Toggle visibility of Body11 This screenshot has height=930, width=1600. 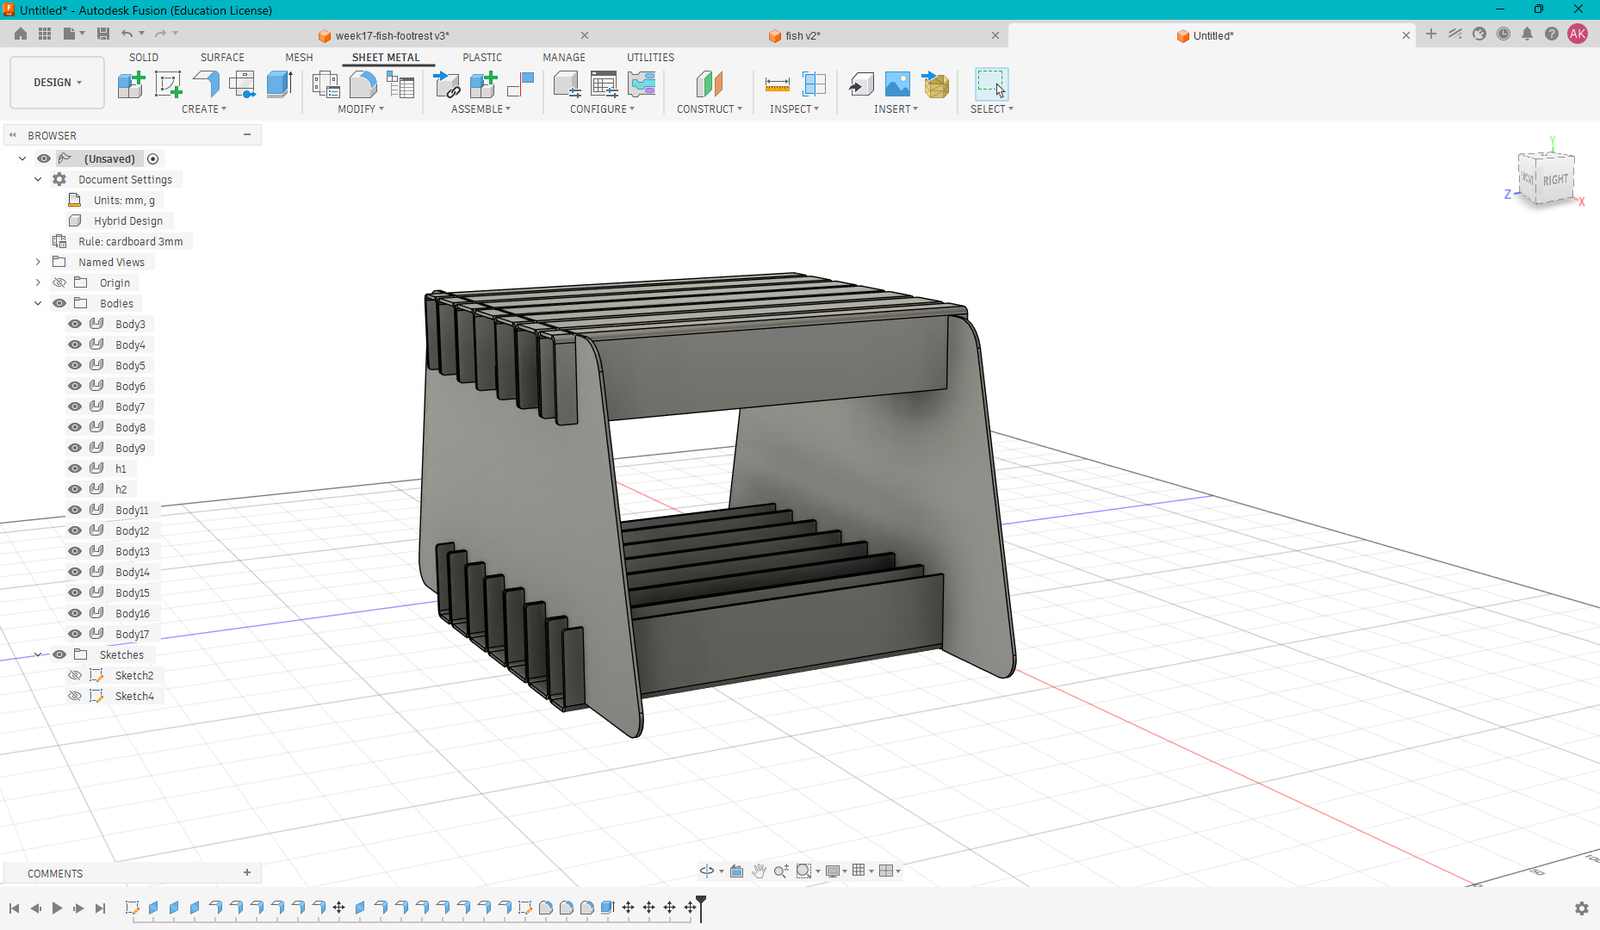click(x=75, y=510)
